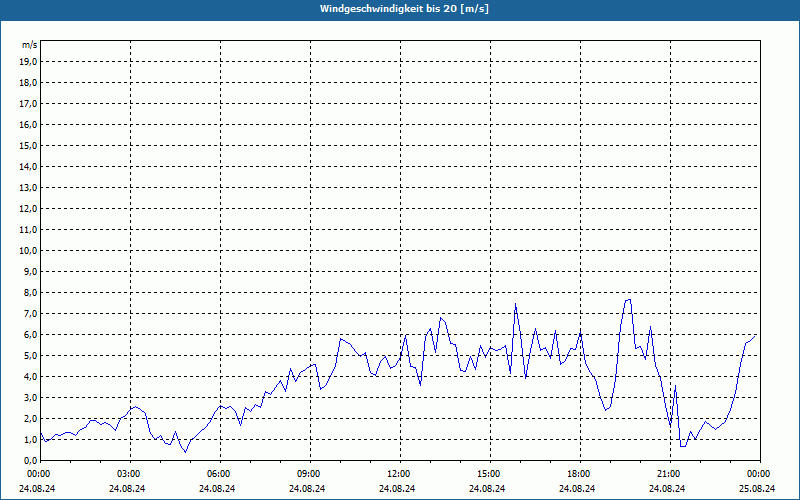
Task: Click the 03:00 time label
Action: coord(129,474)
